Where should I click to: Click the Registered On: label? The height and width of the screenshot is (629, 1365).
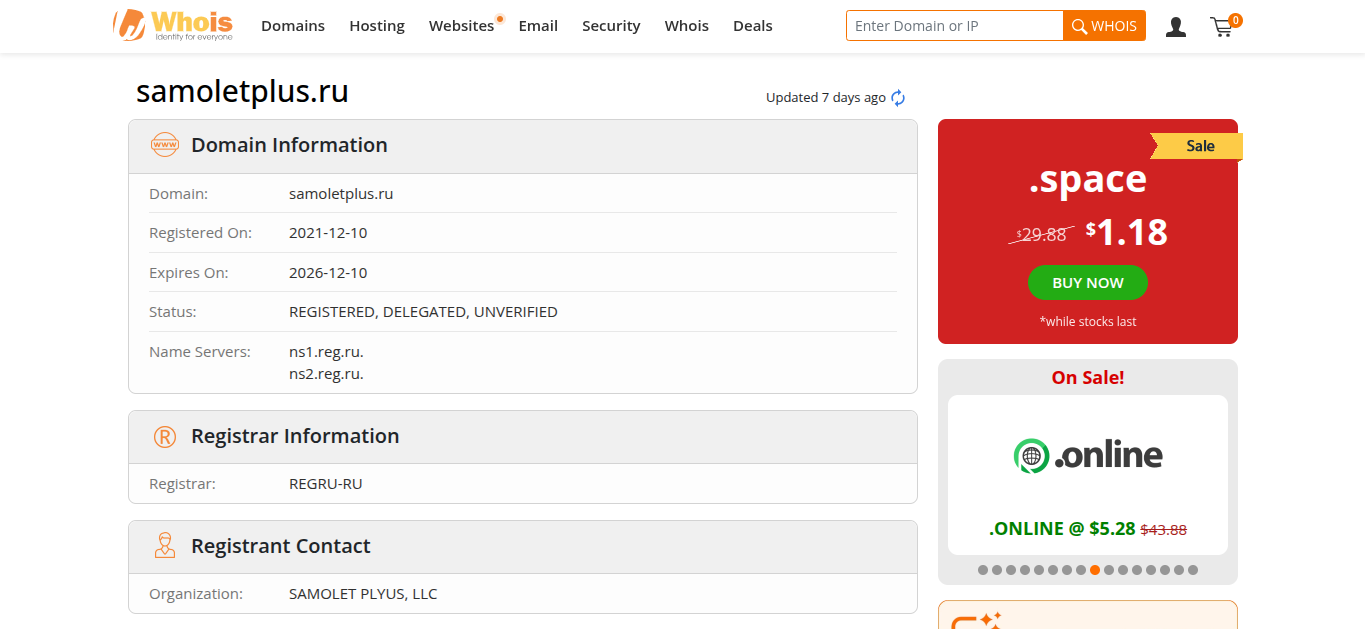[x=201, y=233]
